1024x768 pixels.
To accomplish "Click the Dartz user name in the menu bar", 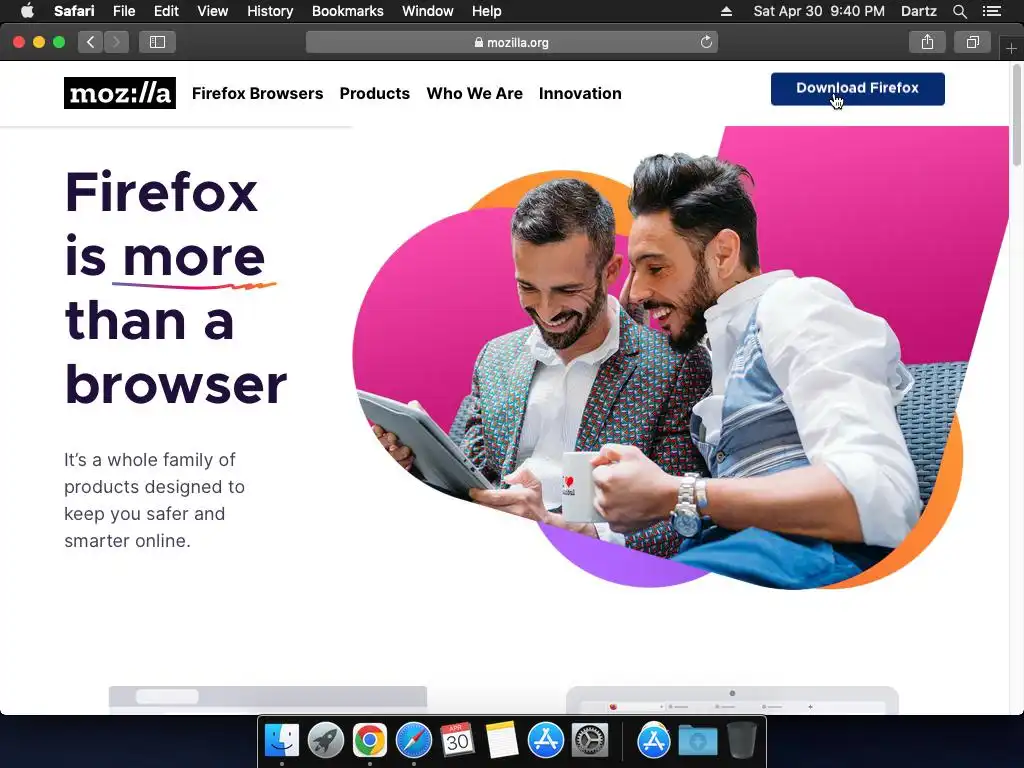I will [919, 11].
